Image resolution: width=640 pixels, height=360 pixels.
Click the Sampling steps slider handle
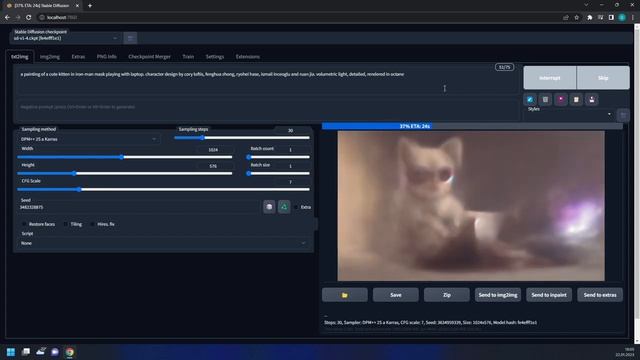click(x=202, y=138)
